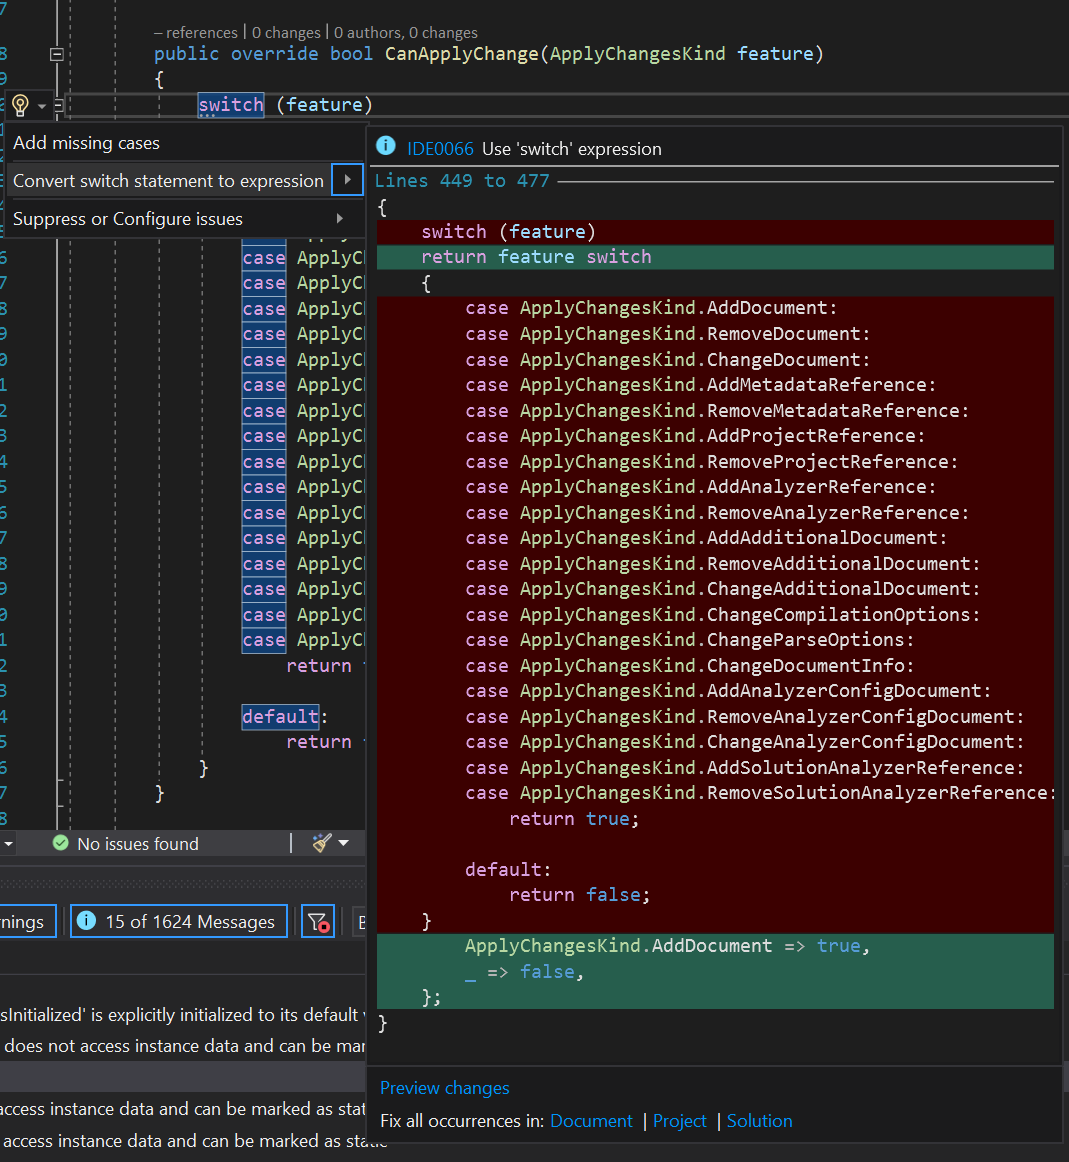Click 'return false;' in preview

tap(579, 895)
